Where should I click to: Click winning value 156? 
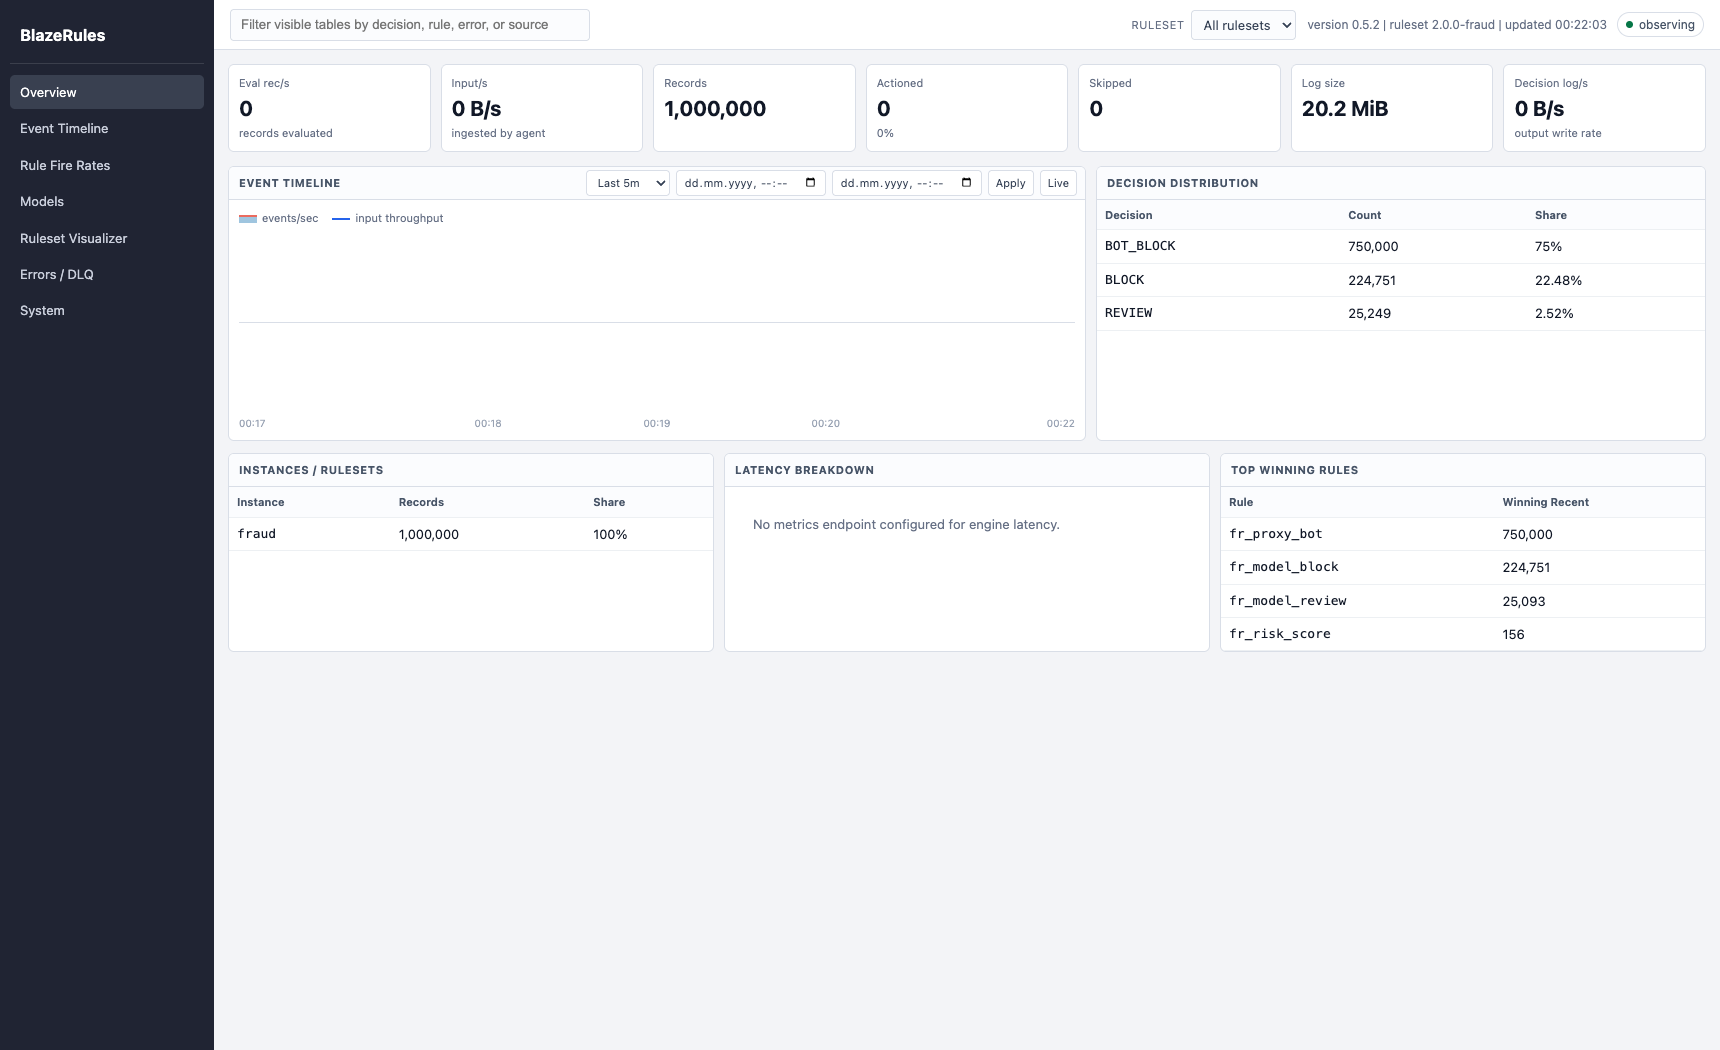[1513, 634]
